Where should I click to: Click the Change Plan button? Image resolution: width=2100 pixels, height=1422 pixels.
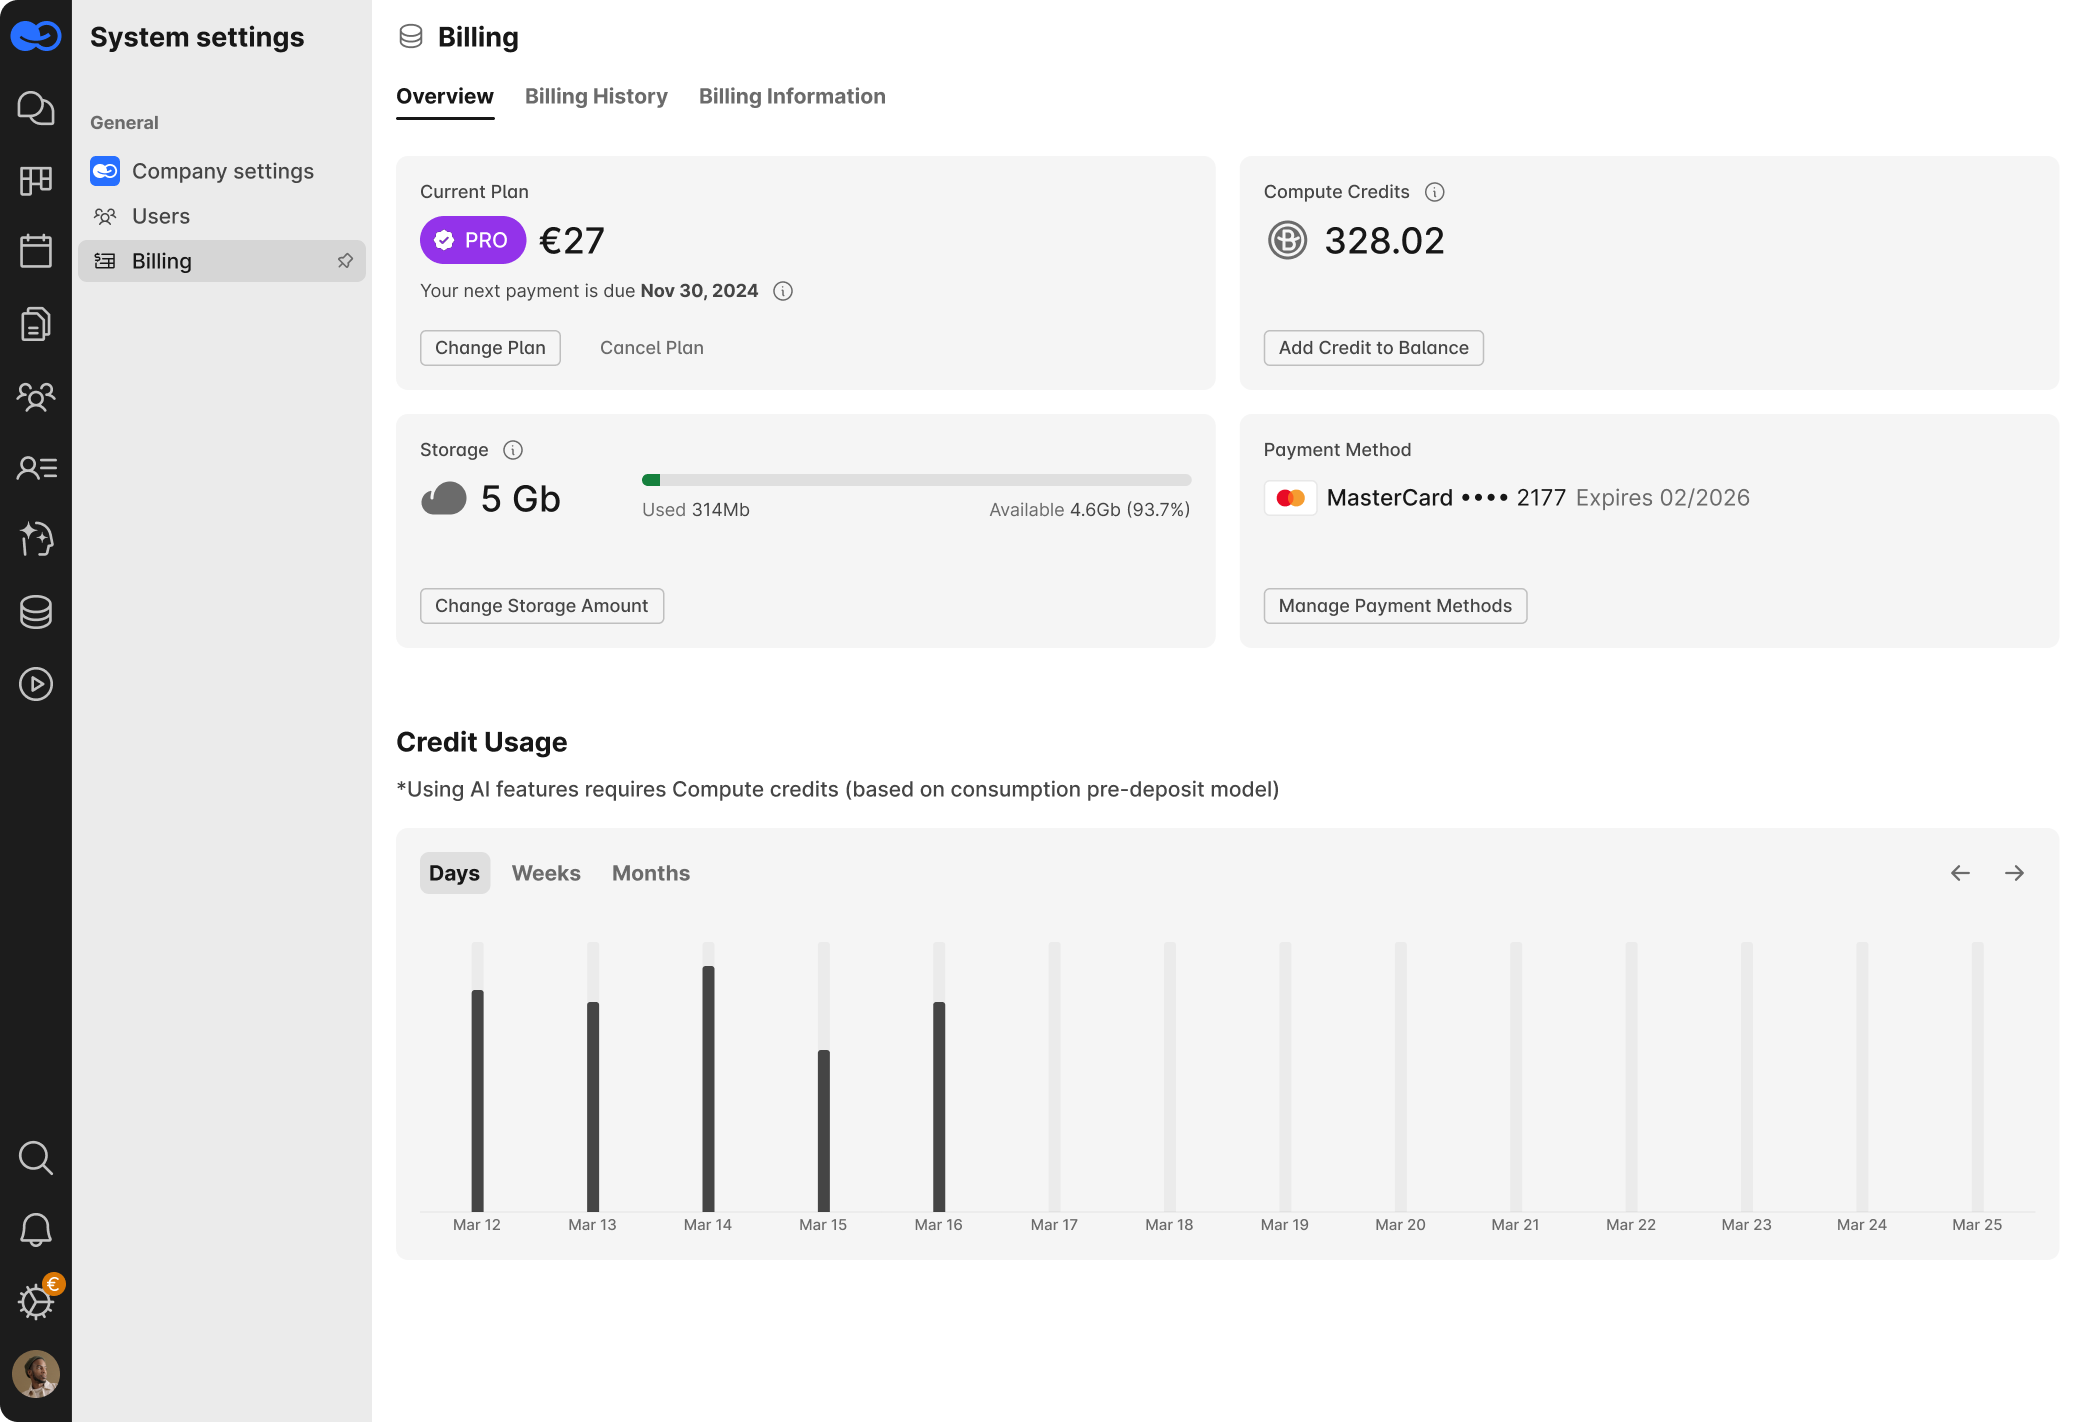(x=490, y=348)
